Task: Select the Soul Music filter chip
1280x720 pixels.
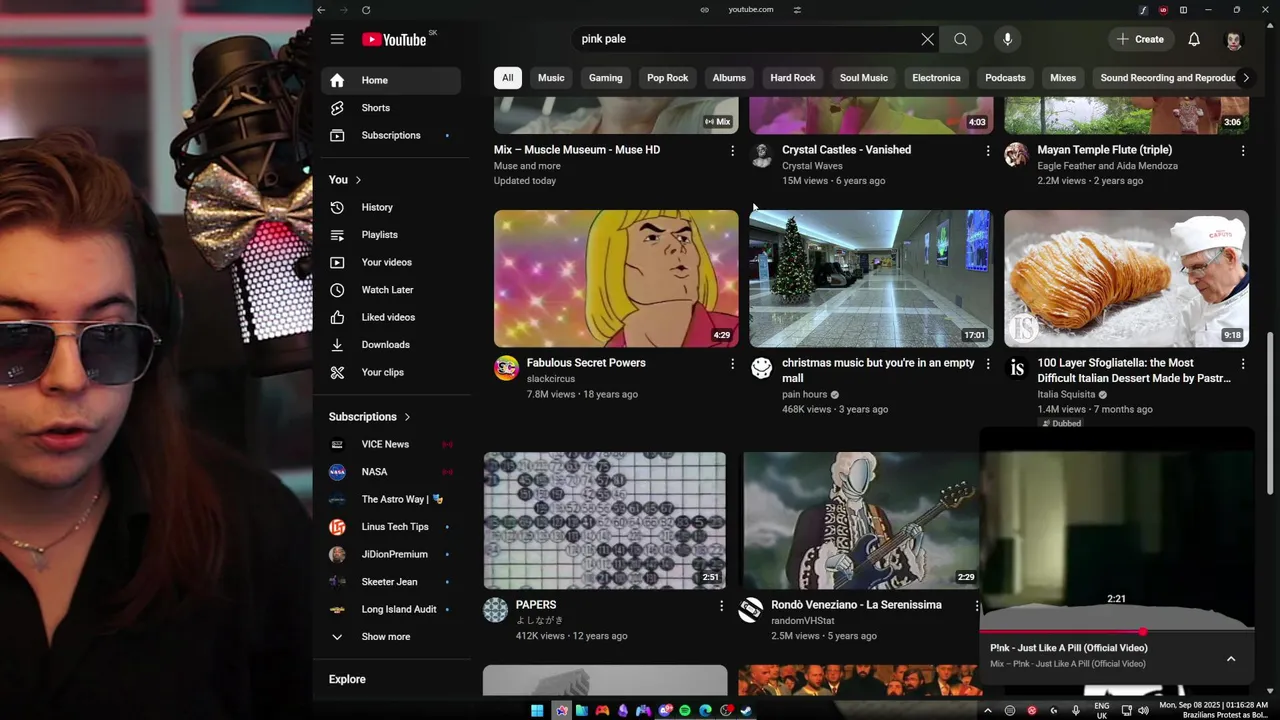Action: (864, 78)
